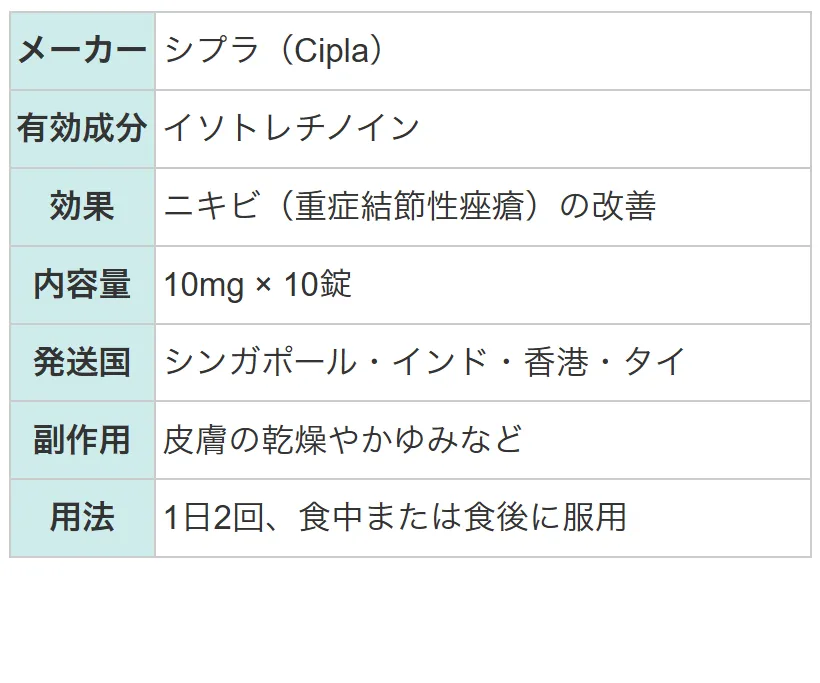The height and width of the screenshot is (683, 820).
Task: Click the 有効成分 header cell
Action: coord(83,129)
